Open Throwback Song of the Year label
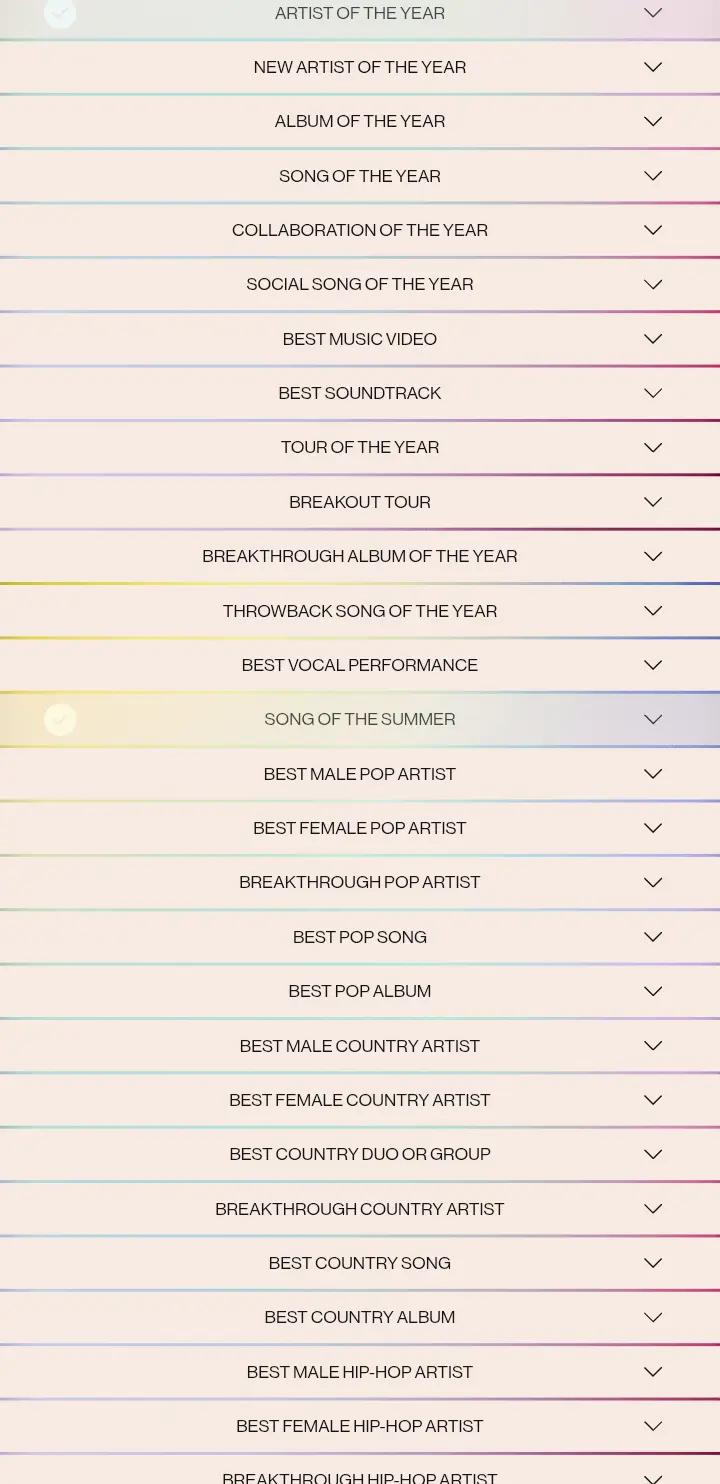 click(x=360, y=611)
